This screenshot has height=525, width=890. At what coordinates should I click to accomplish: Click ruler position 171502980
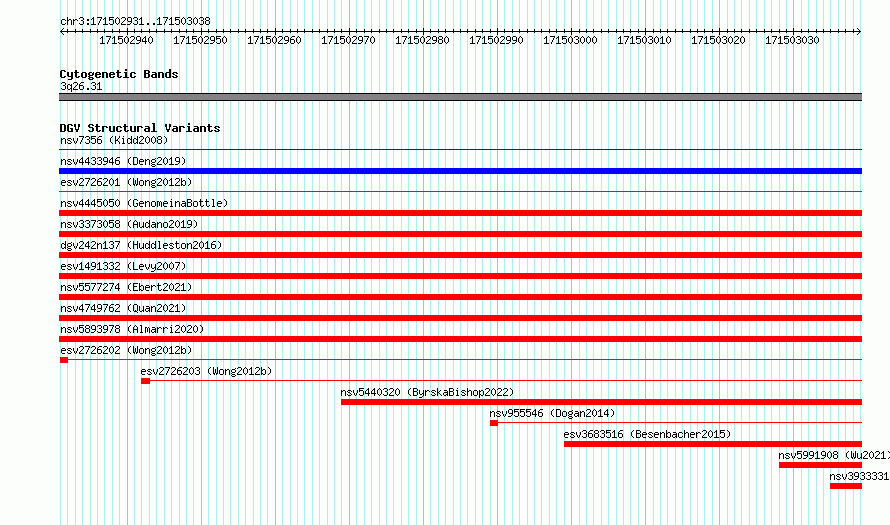pyautogui.click(x=422, y=40)
